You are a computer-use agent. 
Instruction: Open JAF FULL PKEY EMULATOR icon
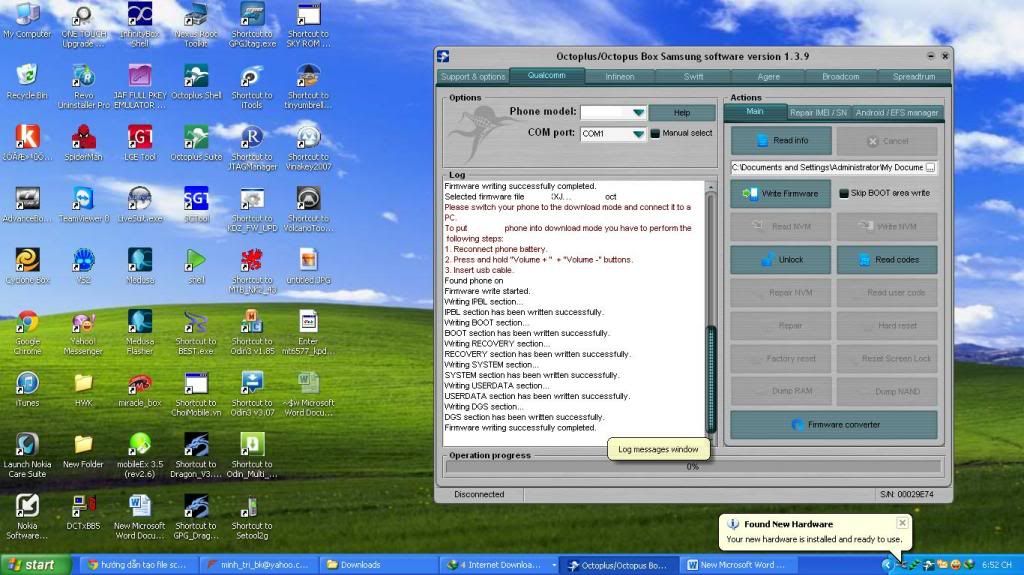[140, 86]
